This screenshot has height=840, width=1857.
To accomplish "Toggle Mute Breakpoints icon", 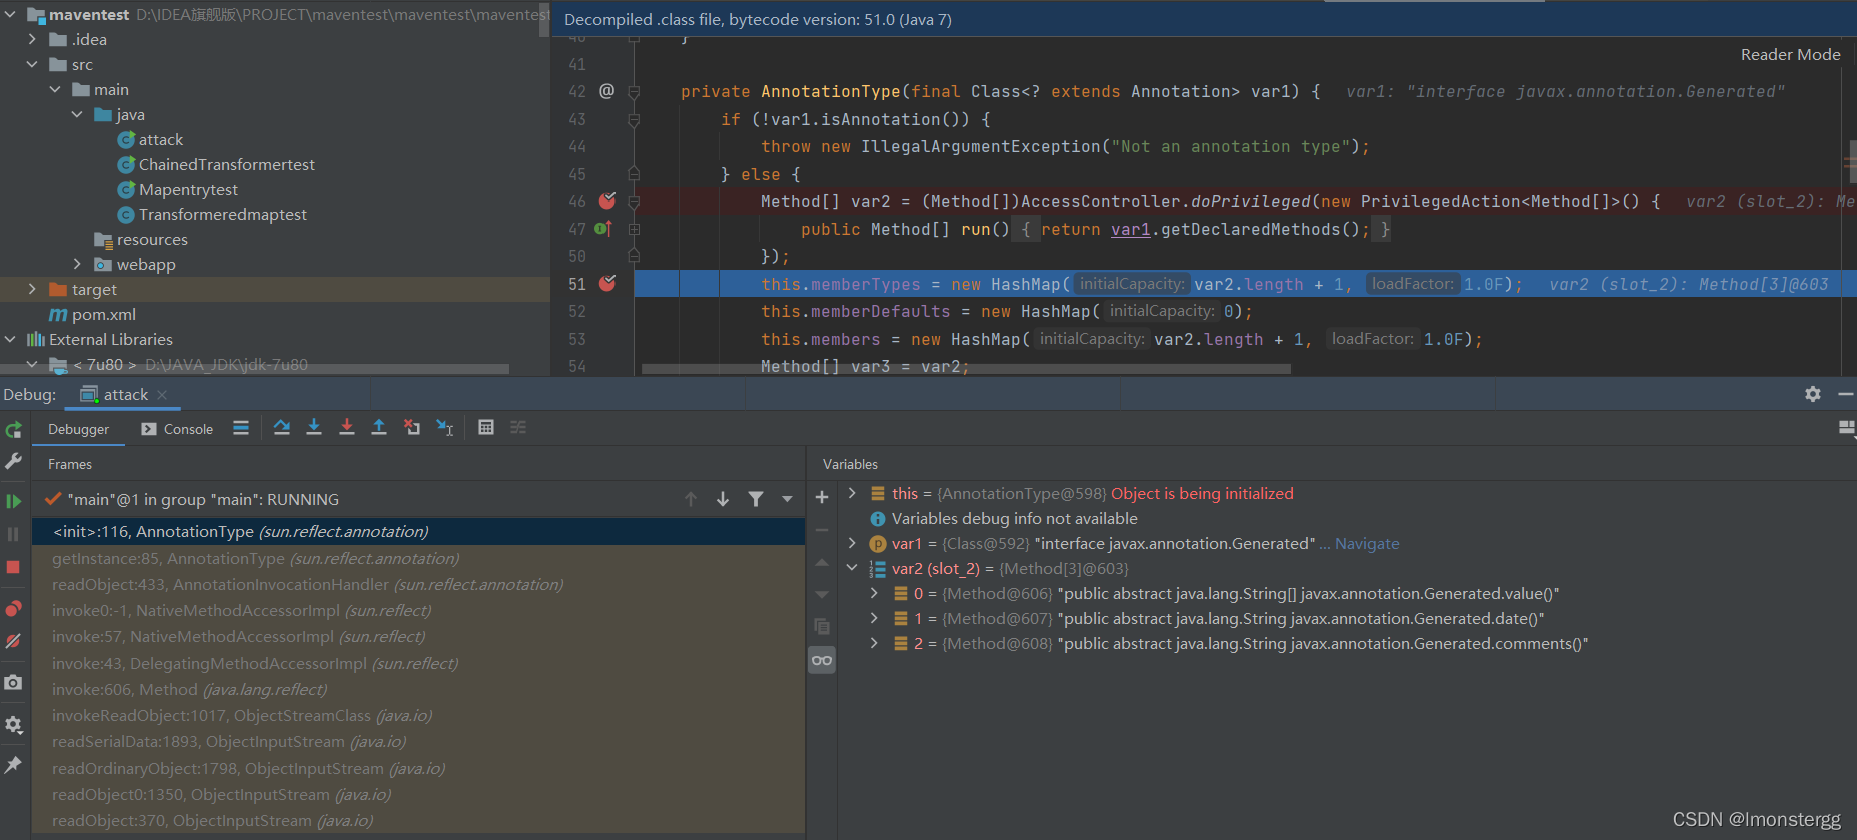I will click(x=13, y=641).
